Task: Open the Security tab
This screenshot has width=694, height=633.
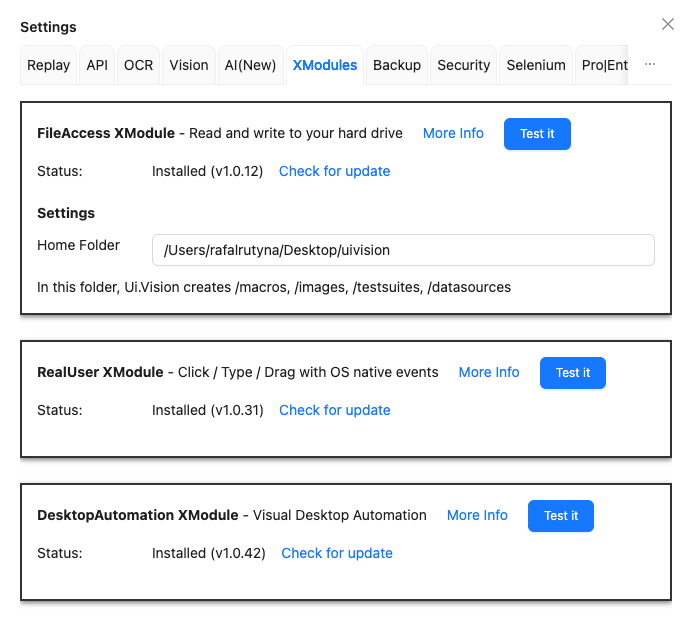Action: 464,65
